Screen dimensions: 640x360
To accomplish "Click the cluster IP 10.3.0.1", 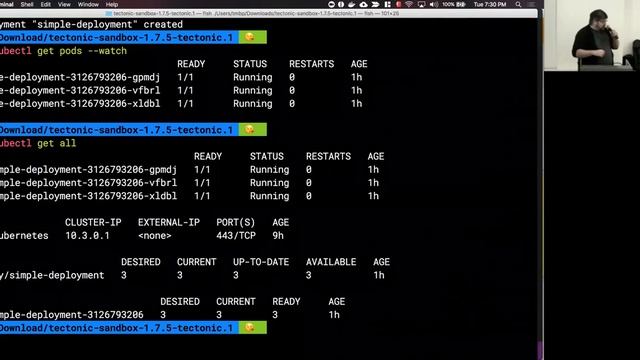I will (87, 236).
